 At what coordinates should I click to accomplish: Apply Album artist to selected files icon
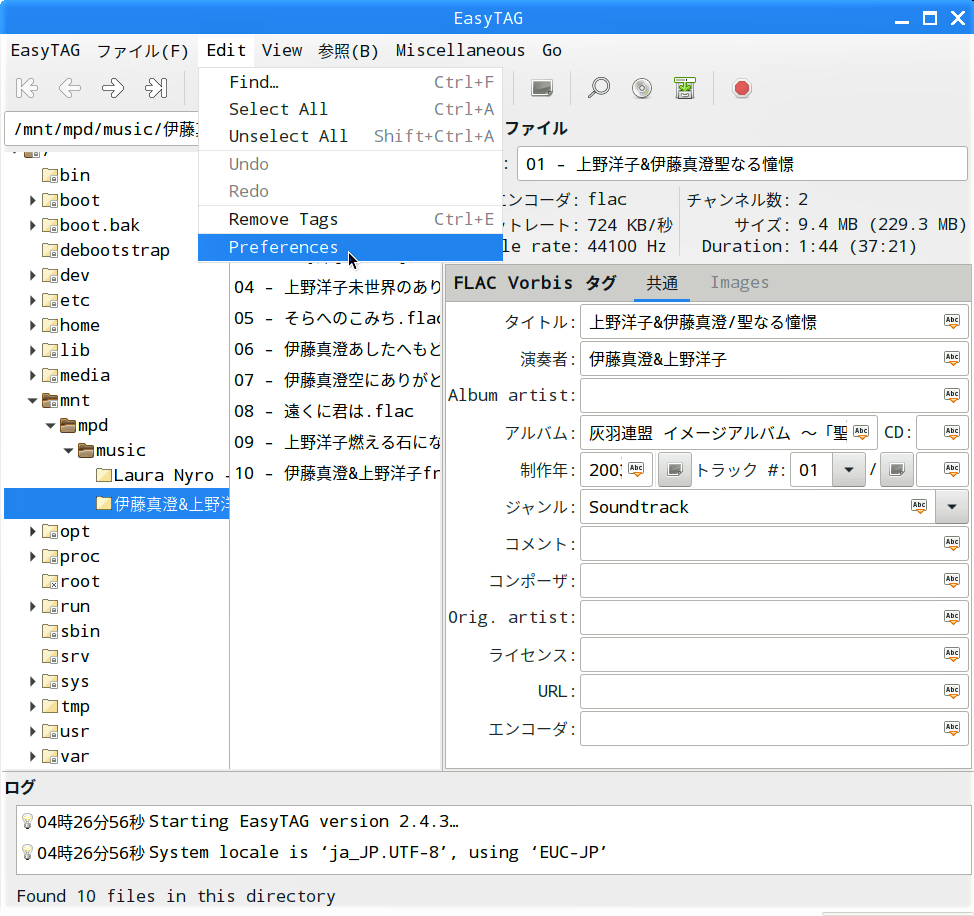tap(952, 395)
